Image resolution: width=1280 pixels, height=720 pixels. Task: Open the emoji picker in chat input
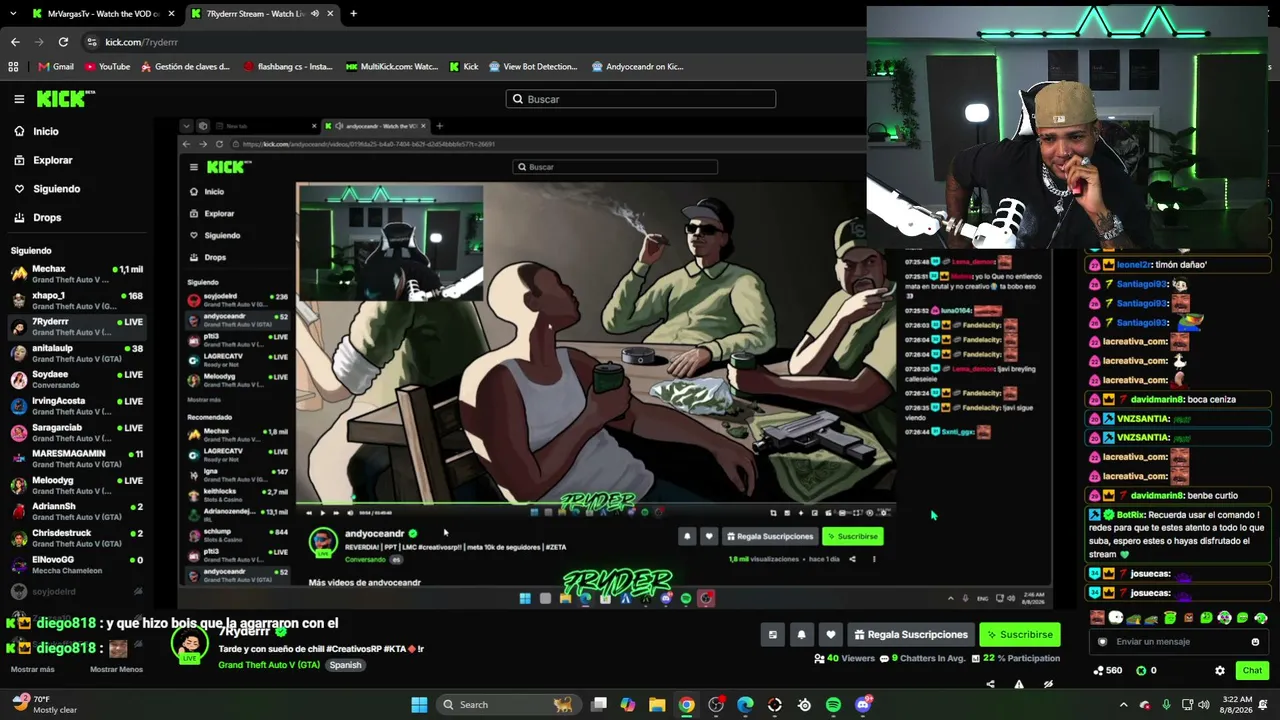click(1255, 642)
